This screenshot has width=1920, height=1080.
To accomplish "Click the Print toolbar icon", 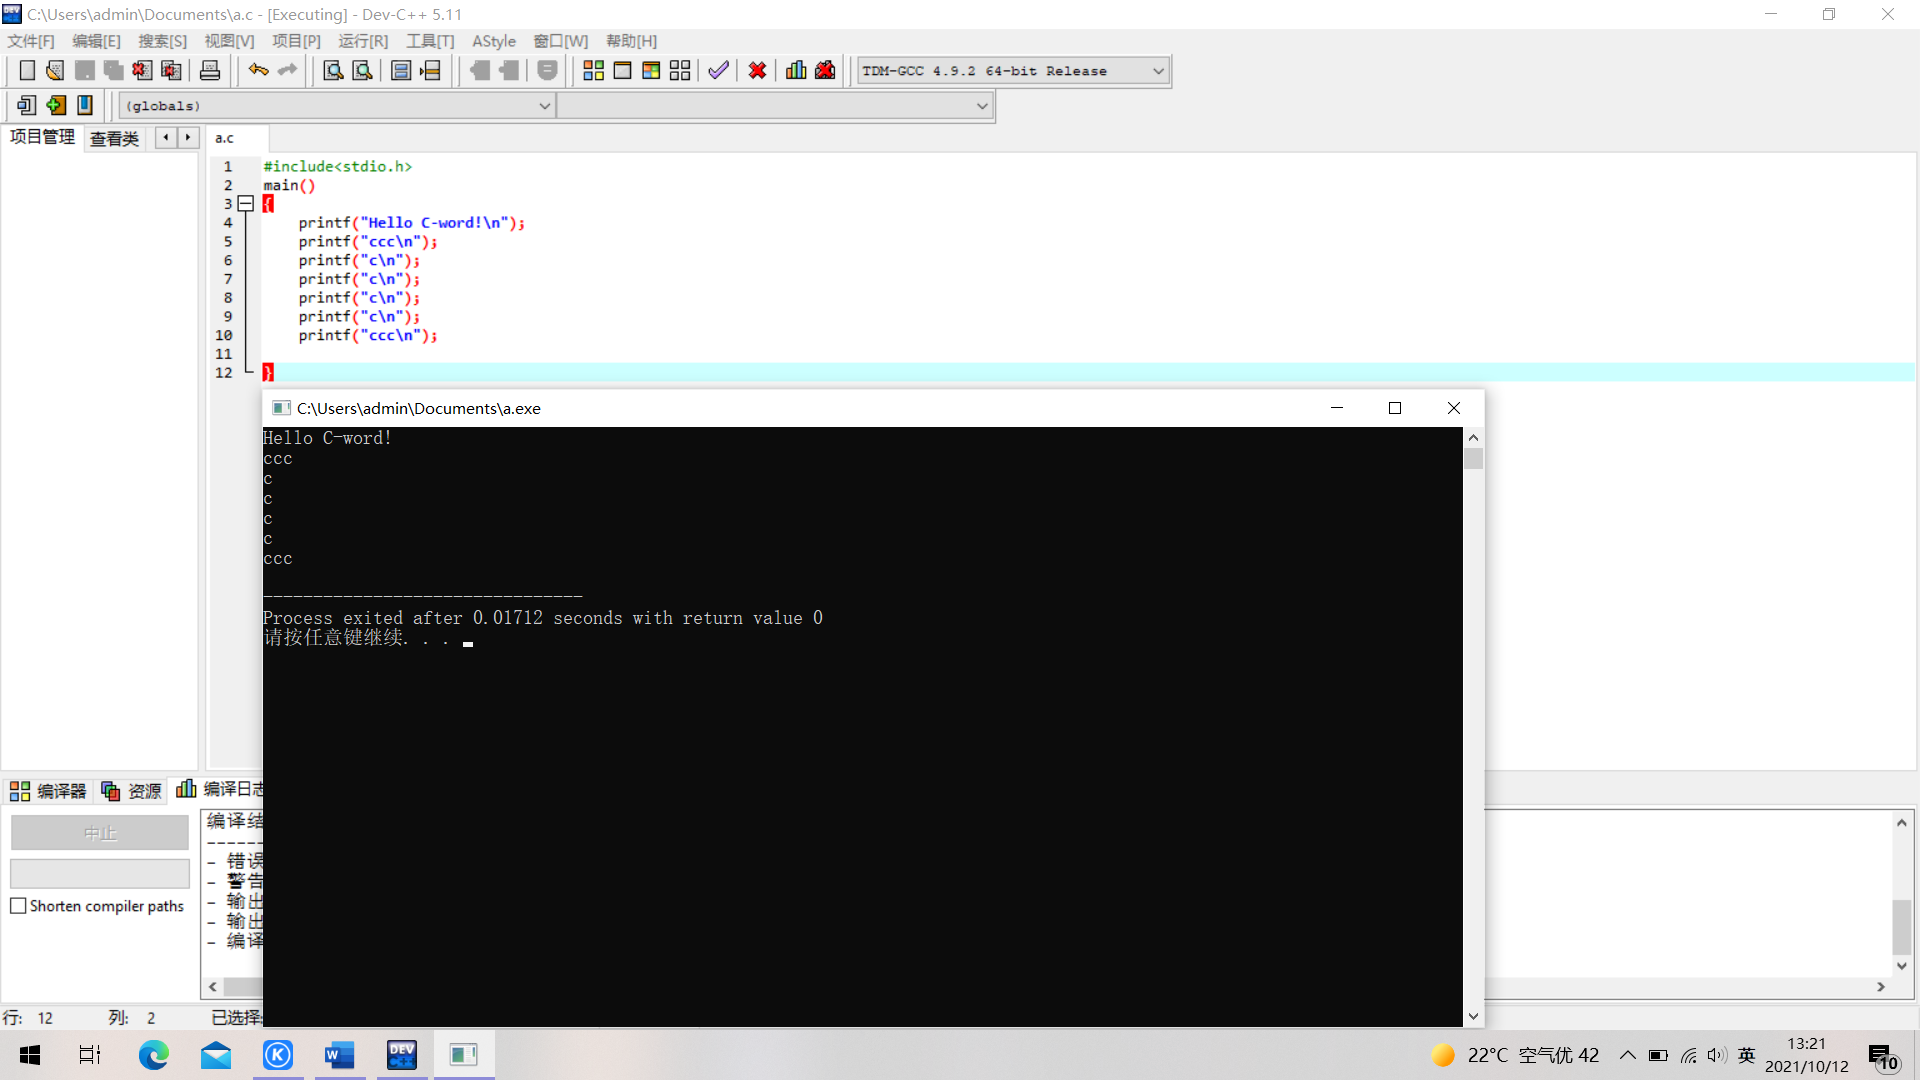I will pyautogui.click(x=210, y=70).
